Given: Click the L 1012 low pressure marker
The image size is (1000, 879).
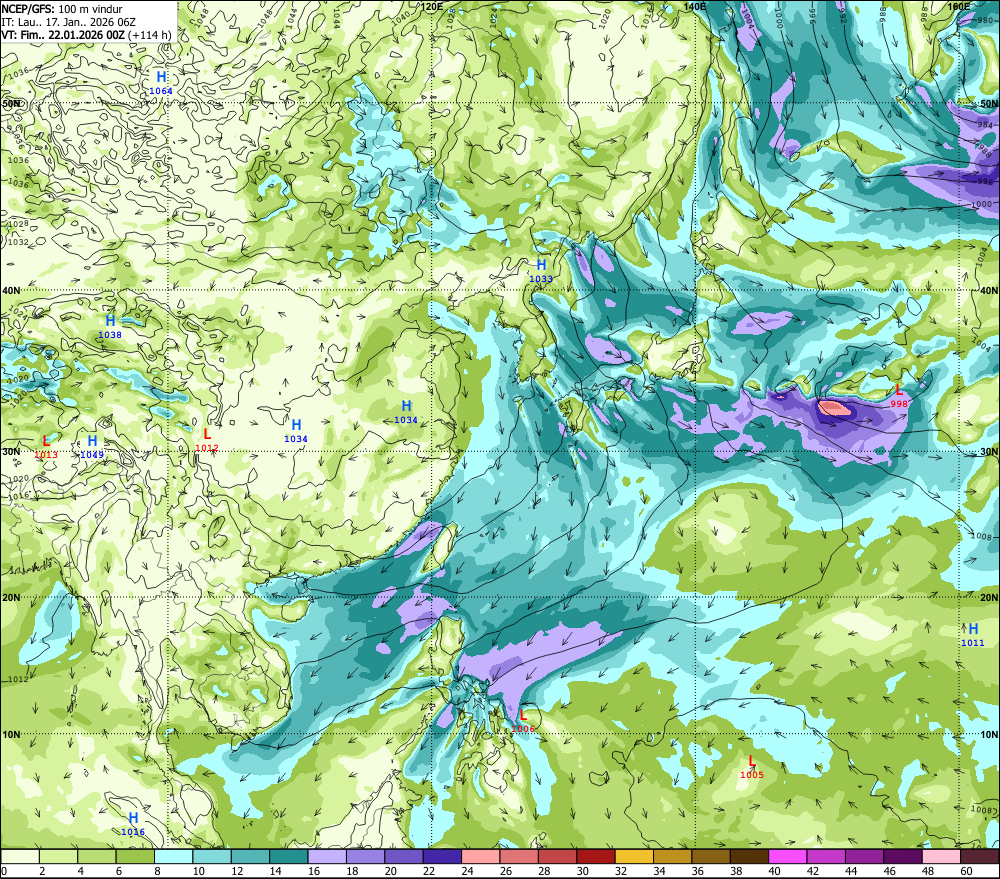Looking at the screenshot, I should tap(207, 440).
